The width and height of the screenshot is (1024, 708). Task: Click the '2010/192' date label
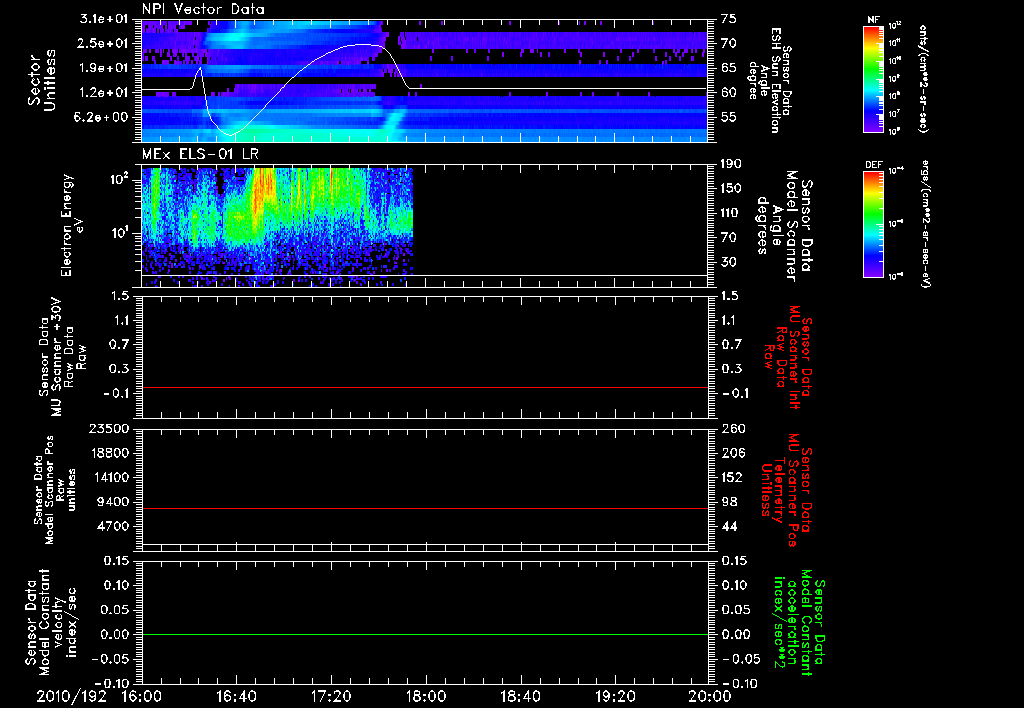coord(71,697)
